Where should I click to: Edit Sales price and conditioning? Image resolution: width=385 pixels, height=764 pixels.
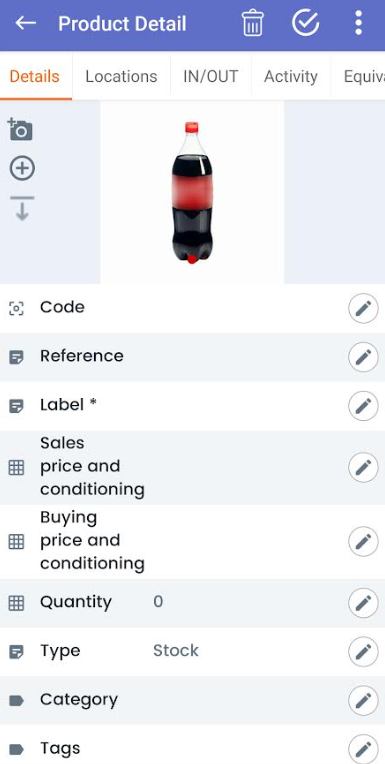(363, 467)
